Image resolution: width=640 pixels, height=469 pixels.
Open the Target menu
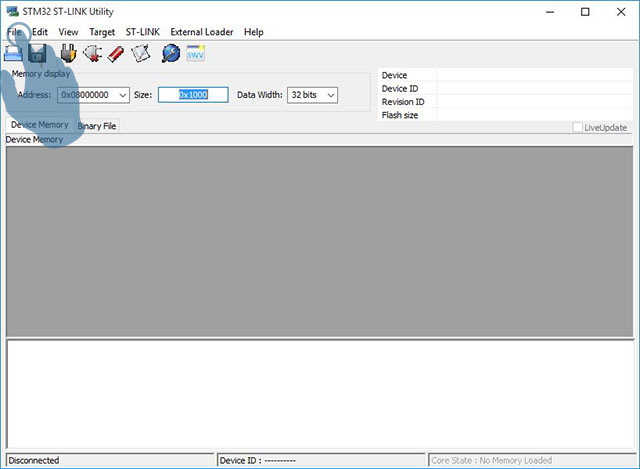point(101,32)
